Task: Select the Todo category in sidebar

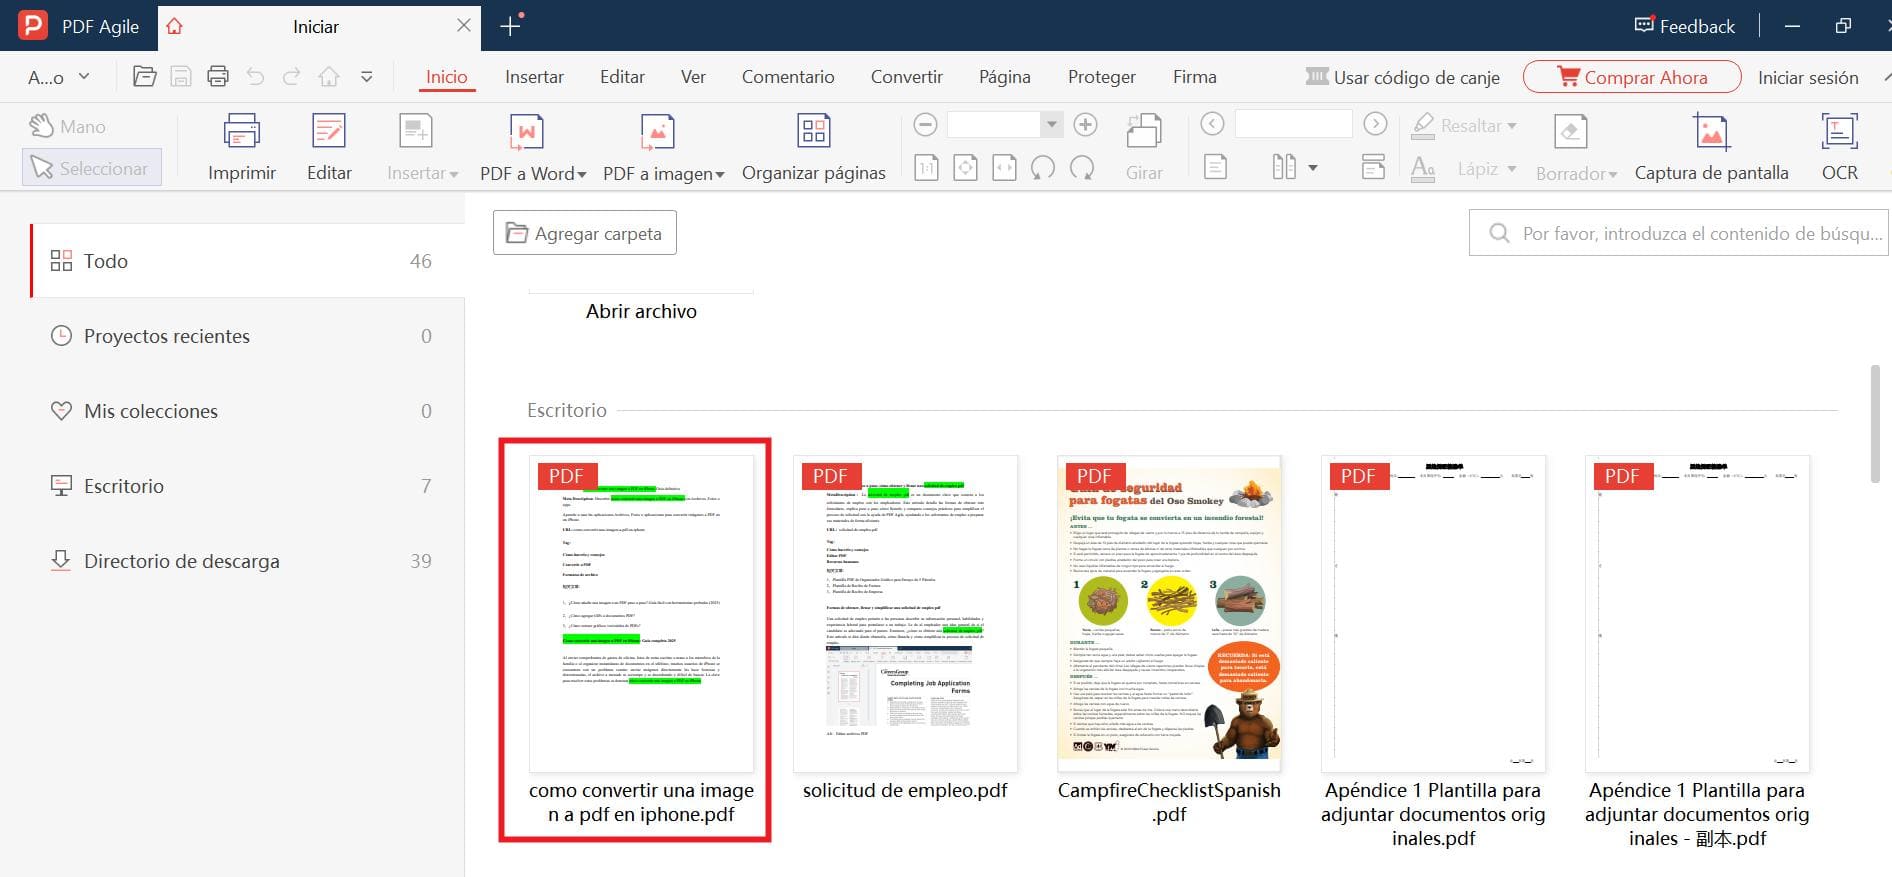Action: click(x=247, y=261)
